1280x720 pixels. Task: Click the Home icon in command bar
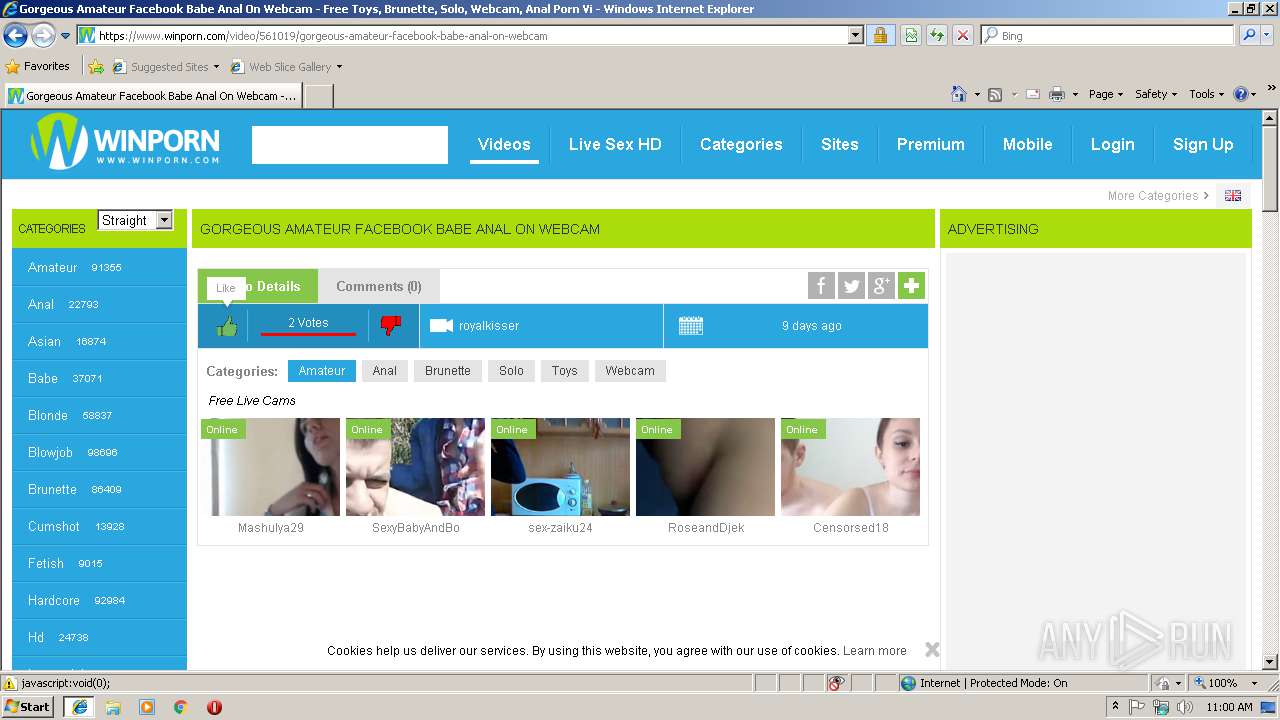pos(958,94)
